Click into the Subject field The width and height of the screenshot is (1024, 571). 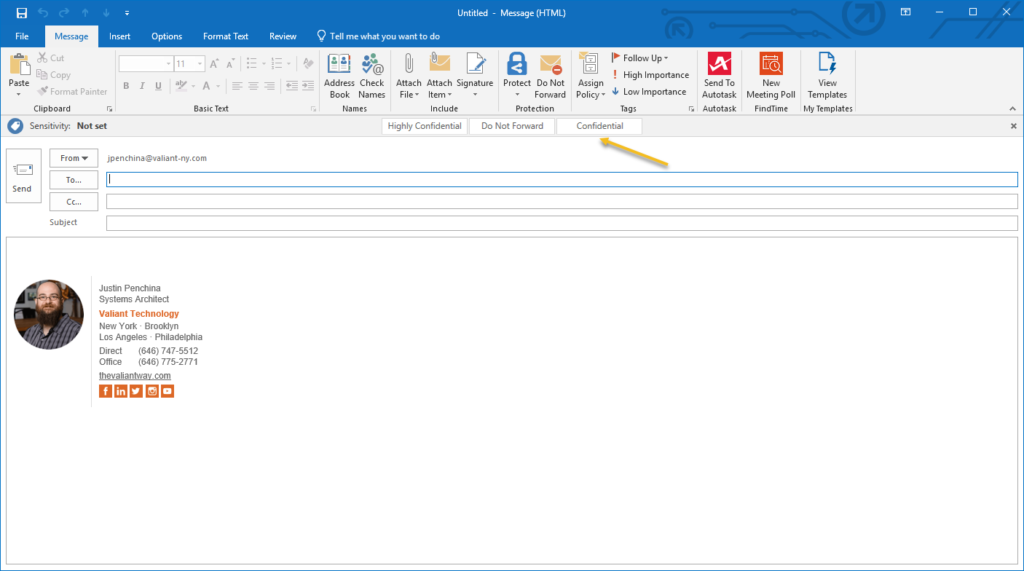tap(561, 223)
